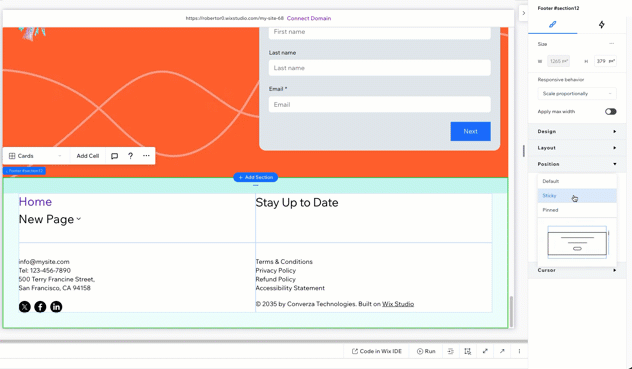The image size is (632, 369).
Task: Open the design (link) inspector tab
Action: click(x=553, y=25)
